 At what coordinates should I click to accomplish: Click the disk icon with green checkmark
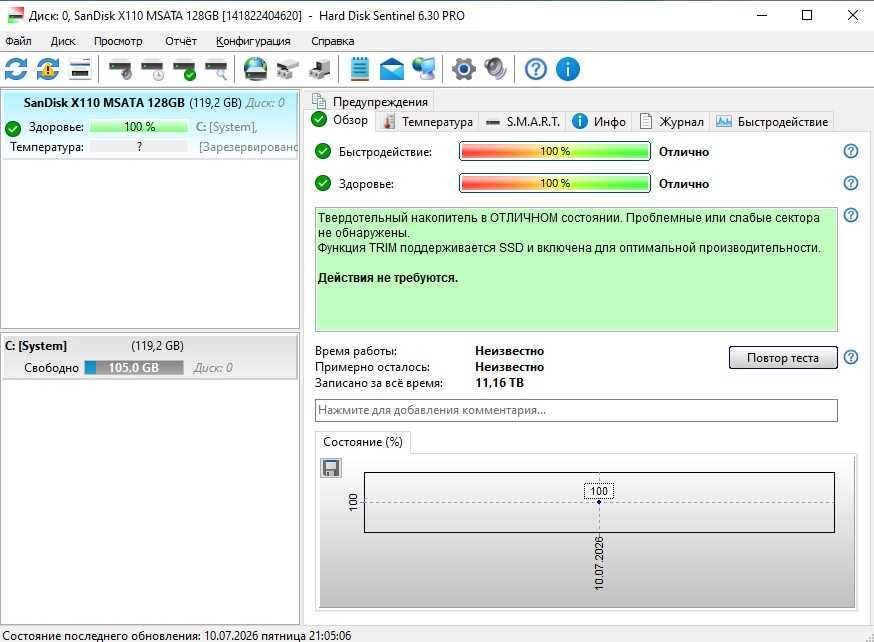pos(184,70)
